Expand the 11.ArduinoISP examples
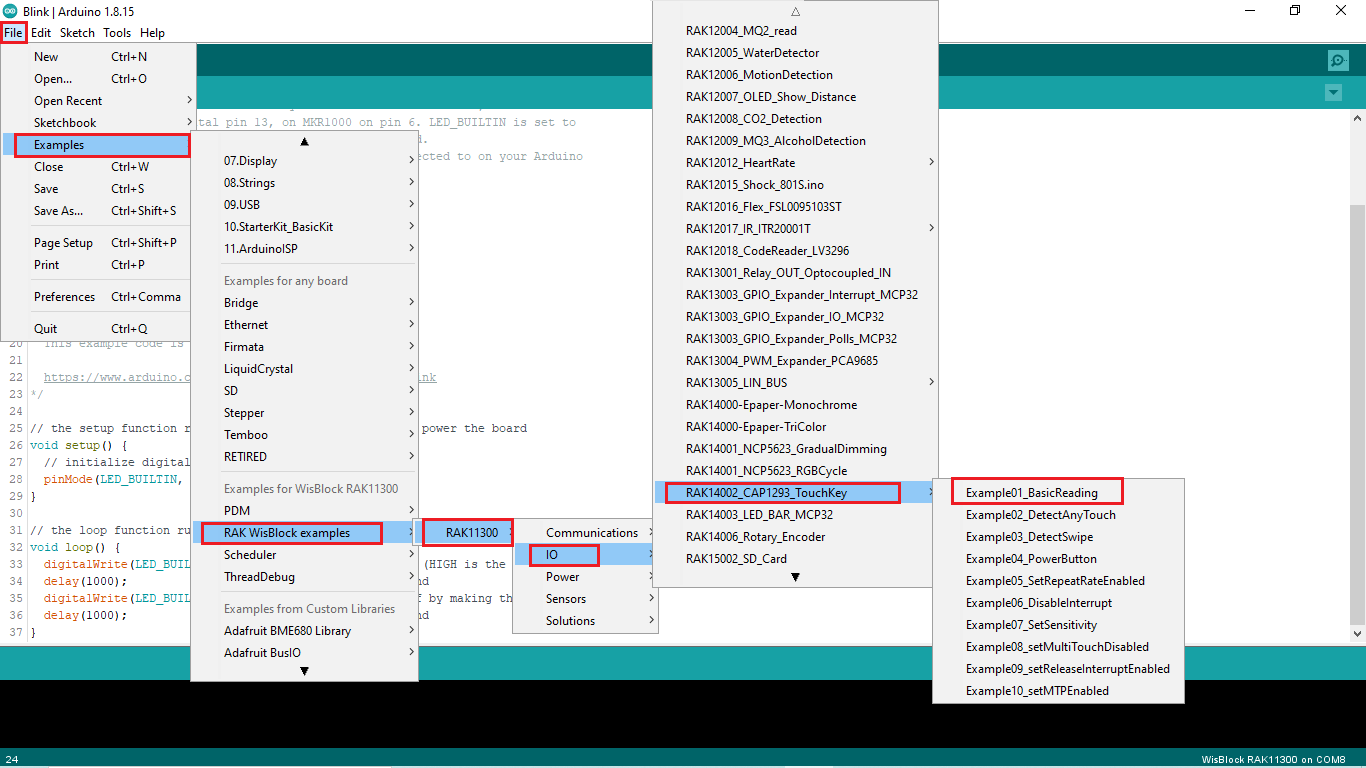 tap(304, 249)
